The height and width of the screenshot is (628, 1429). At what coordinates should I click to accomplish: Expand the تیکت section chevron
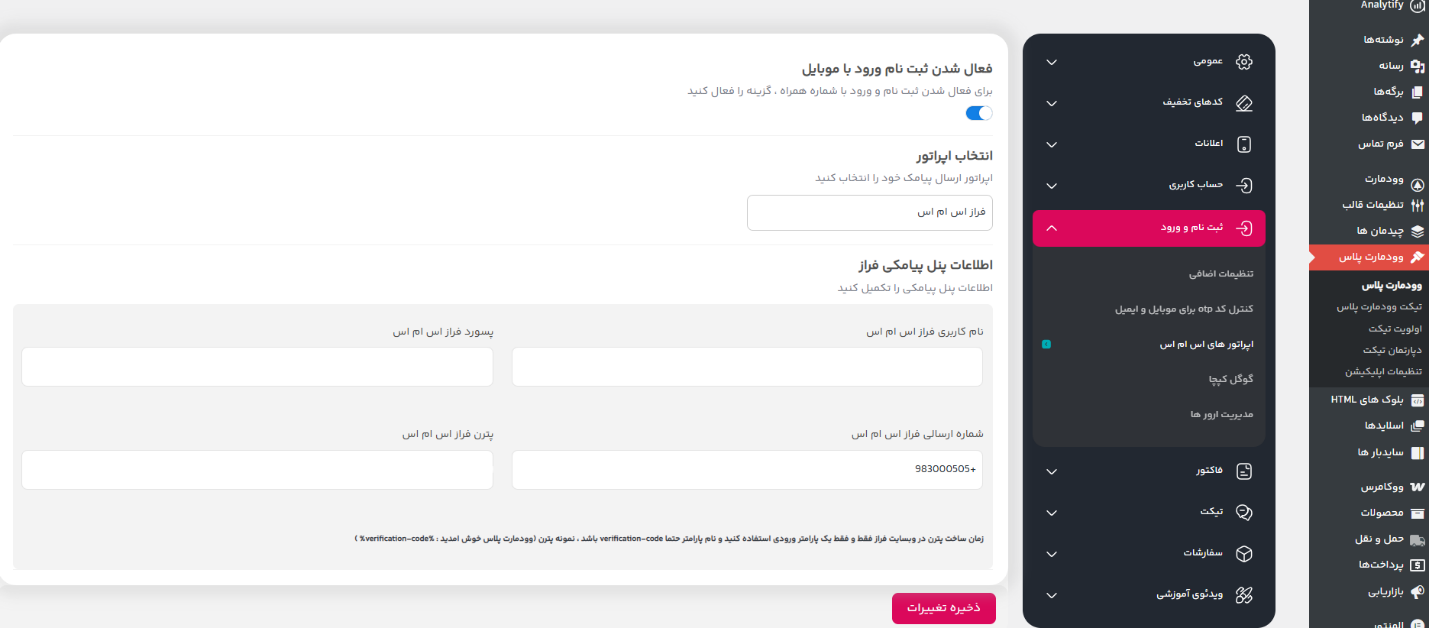click(1051, 512)
